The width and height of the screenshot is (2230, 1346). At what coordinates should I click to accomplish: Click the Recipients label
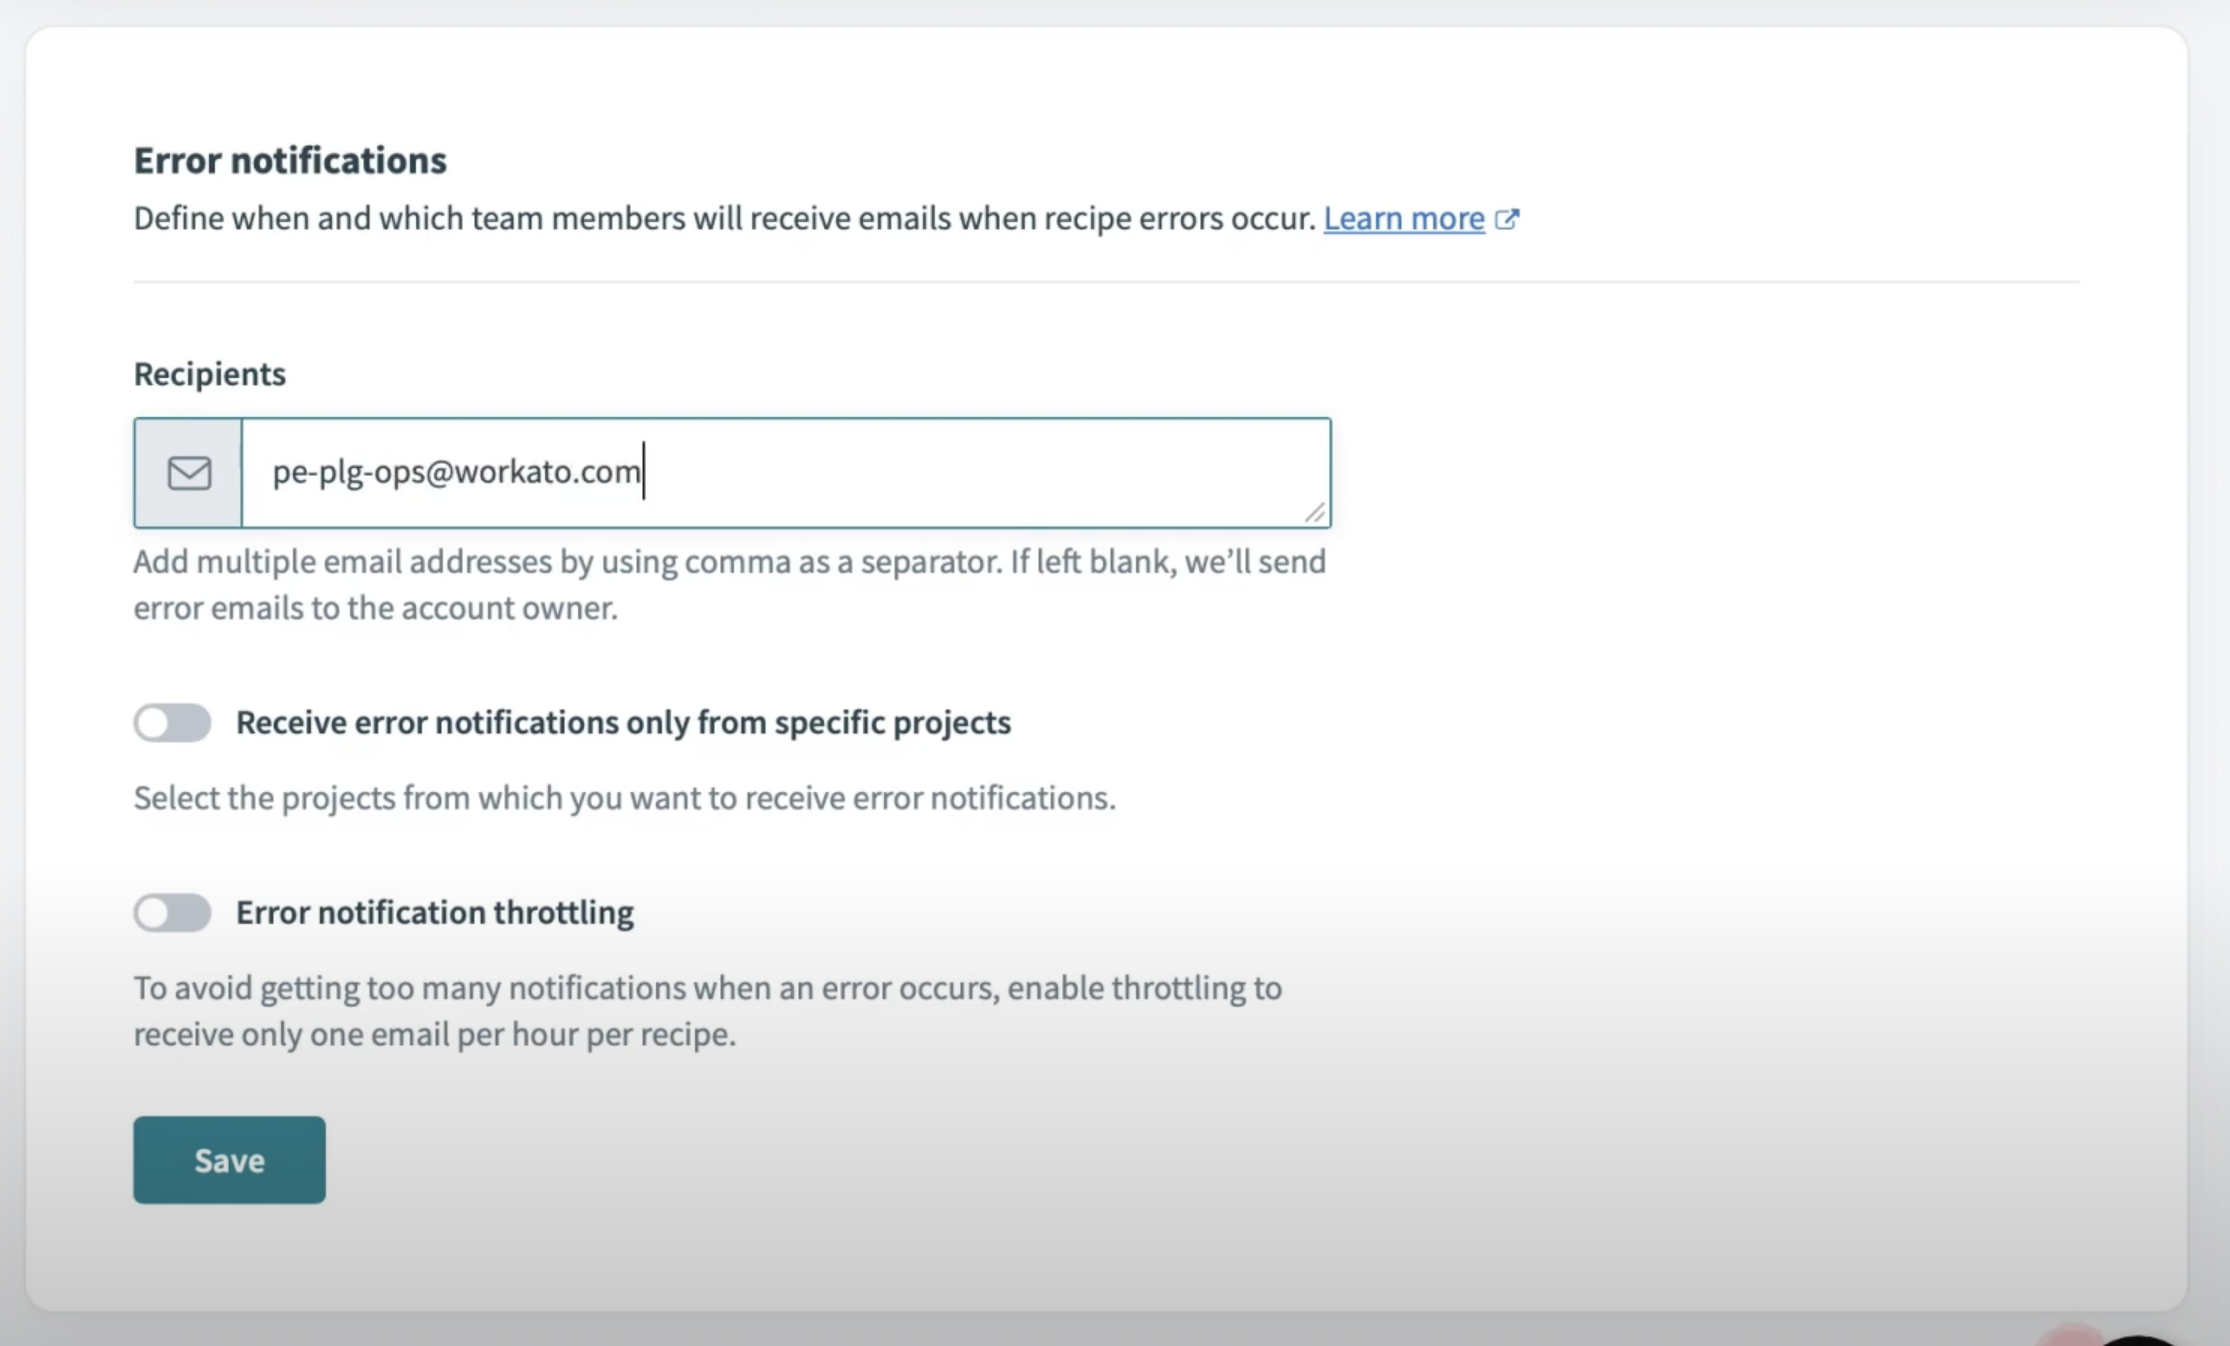pyautogui.click(x=210, y=373)
